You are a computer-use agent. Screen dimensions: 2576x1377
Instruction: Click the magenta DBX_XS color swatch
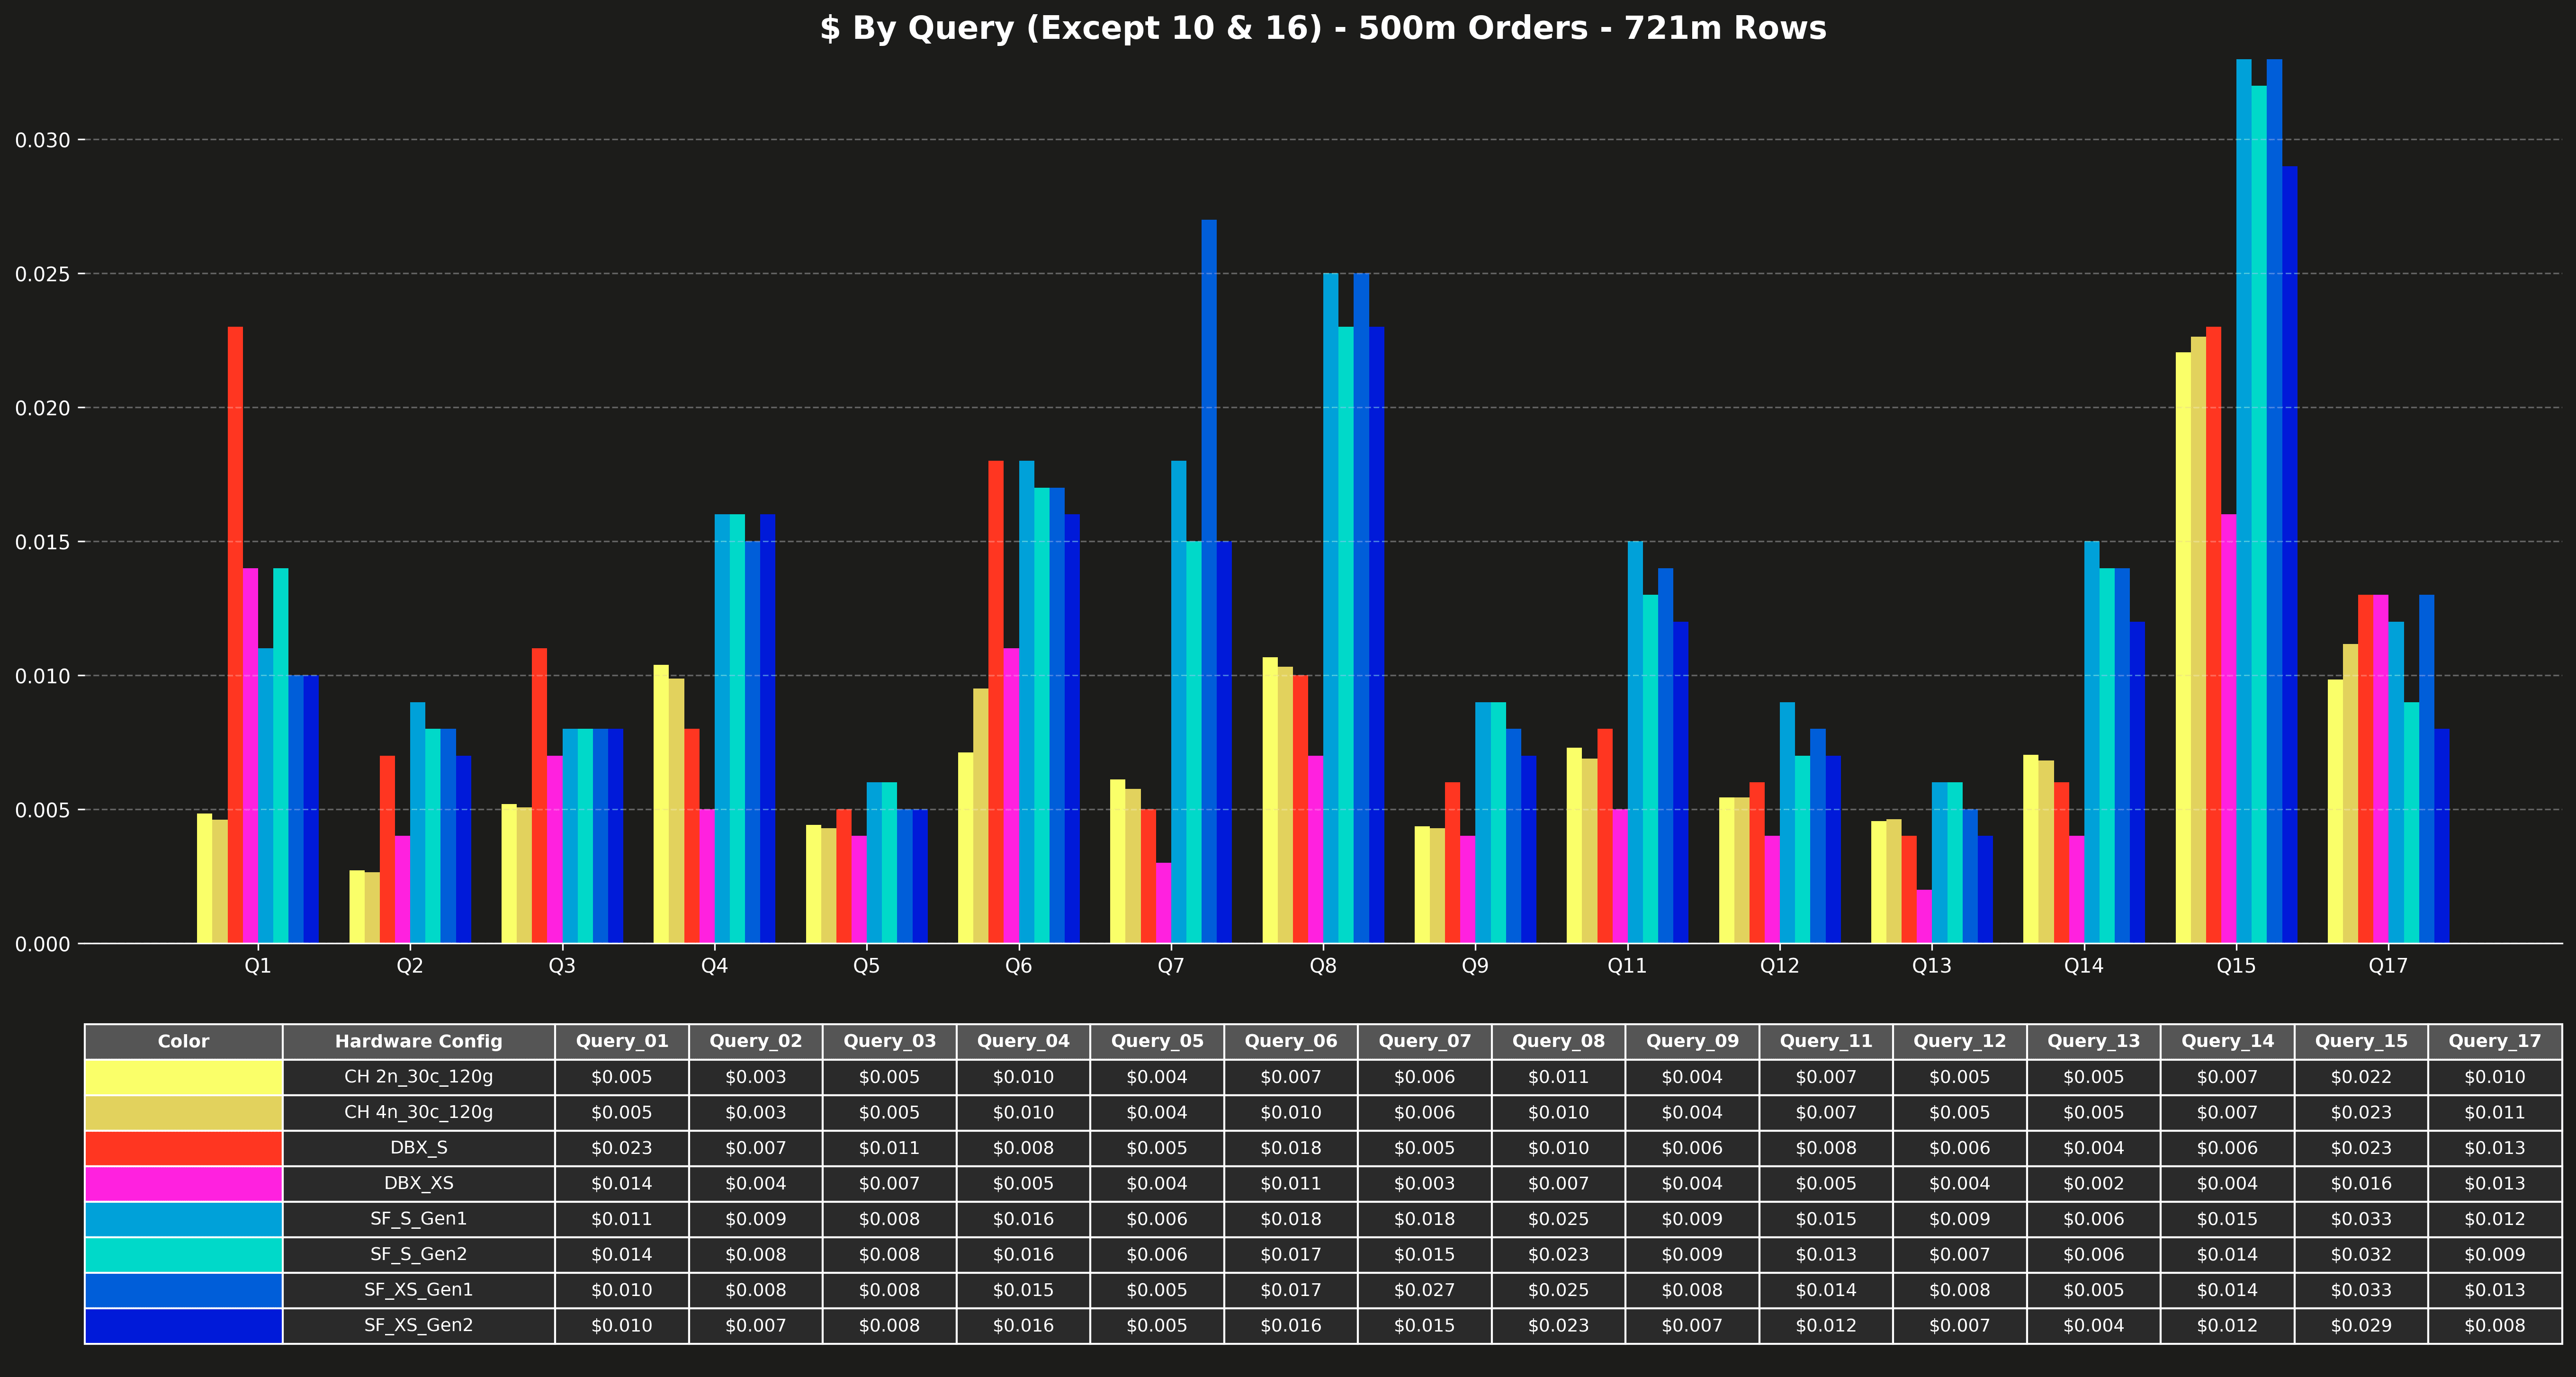tap(183, 1183)
